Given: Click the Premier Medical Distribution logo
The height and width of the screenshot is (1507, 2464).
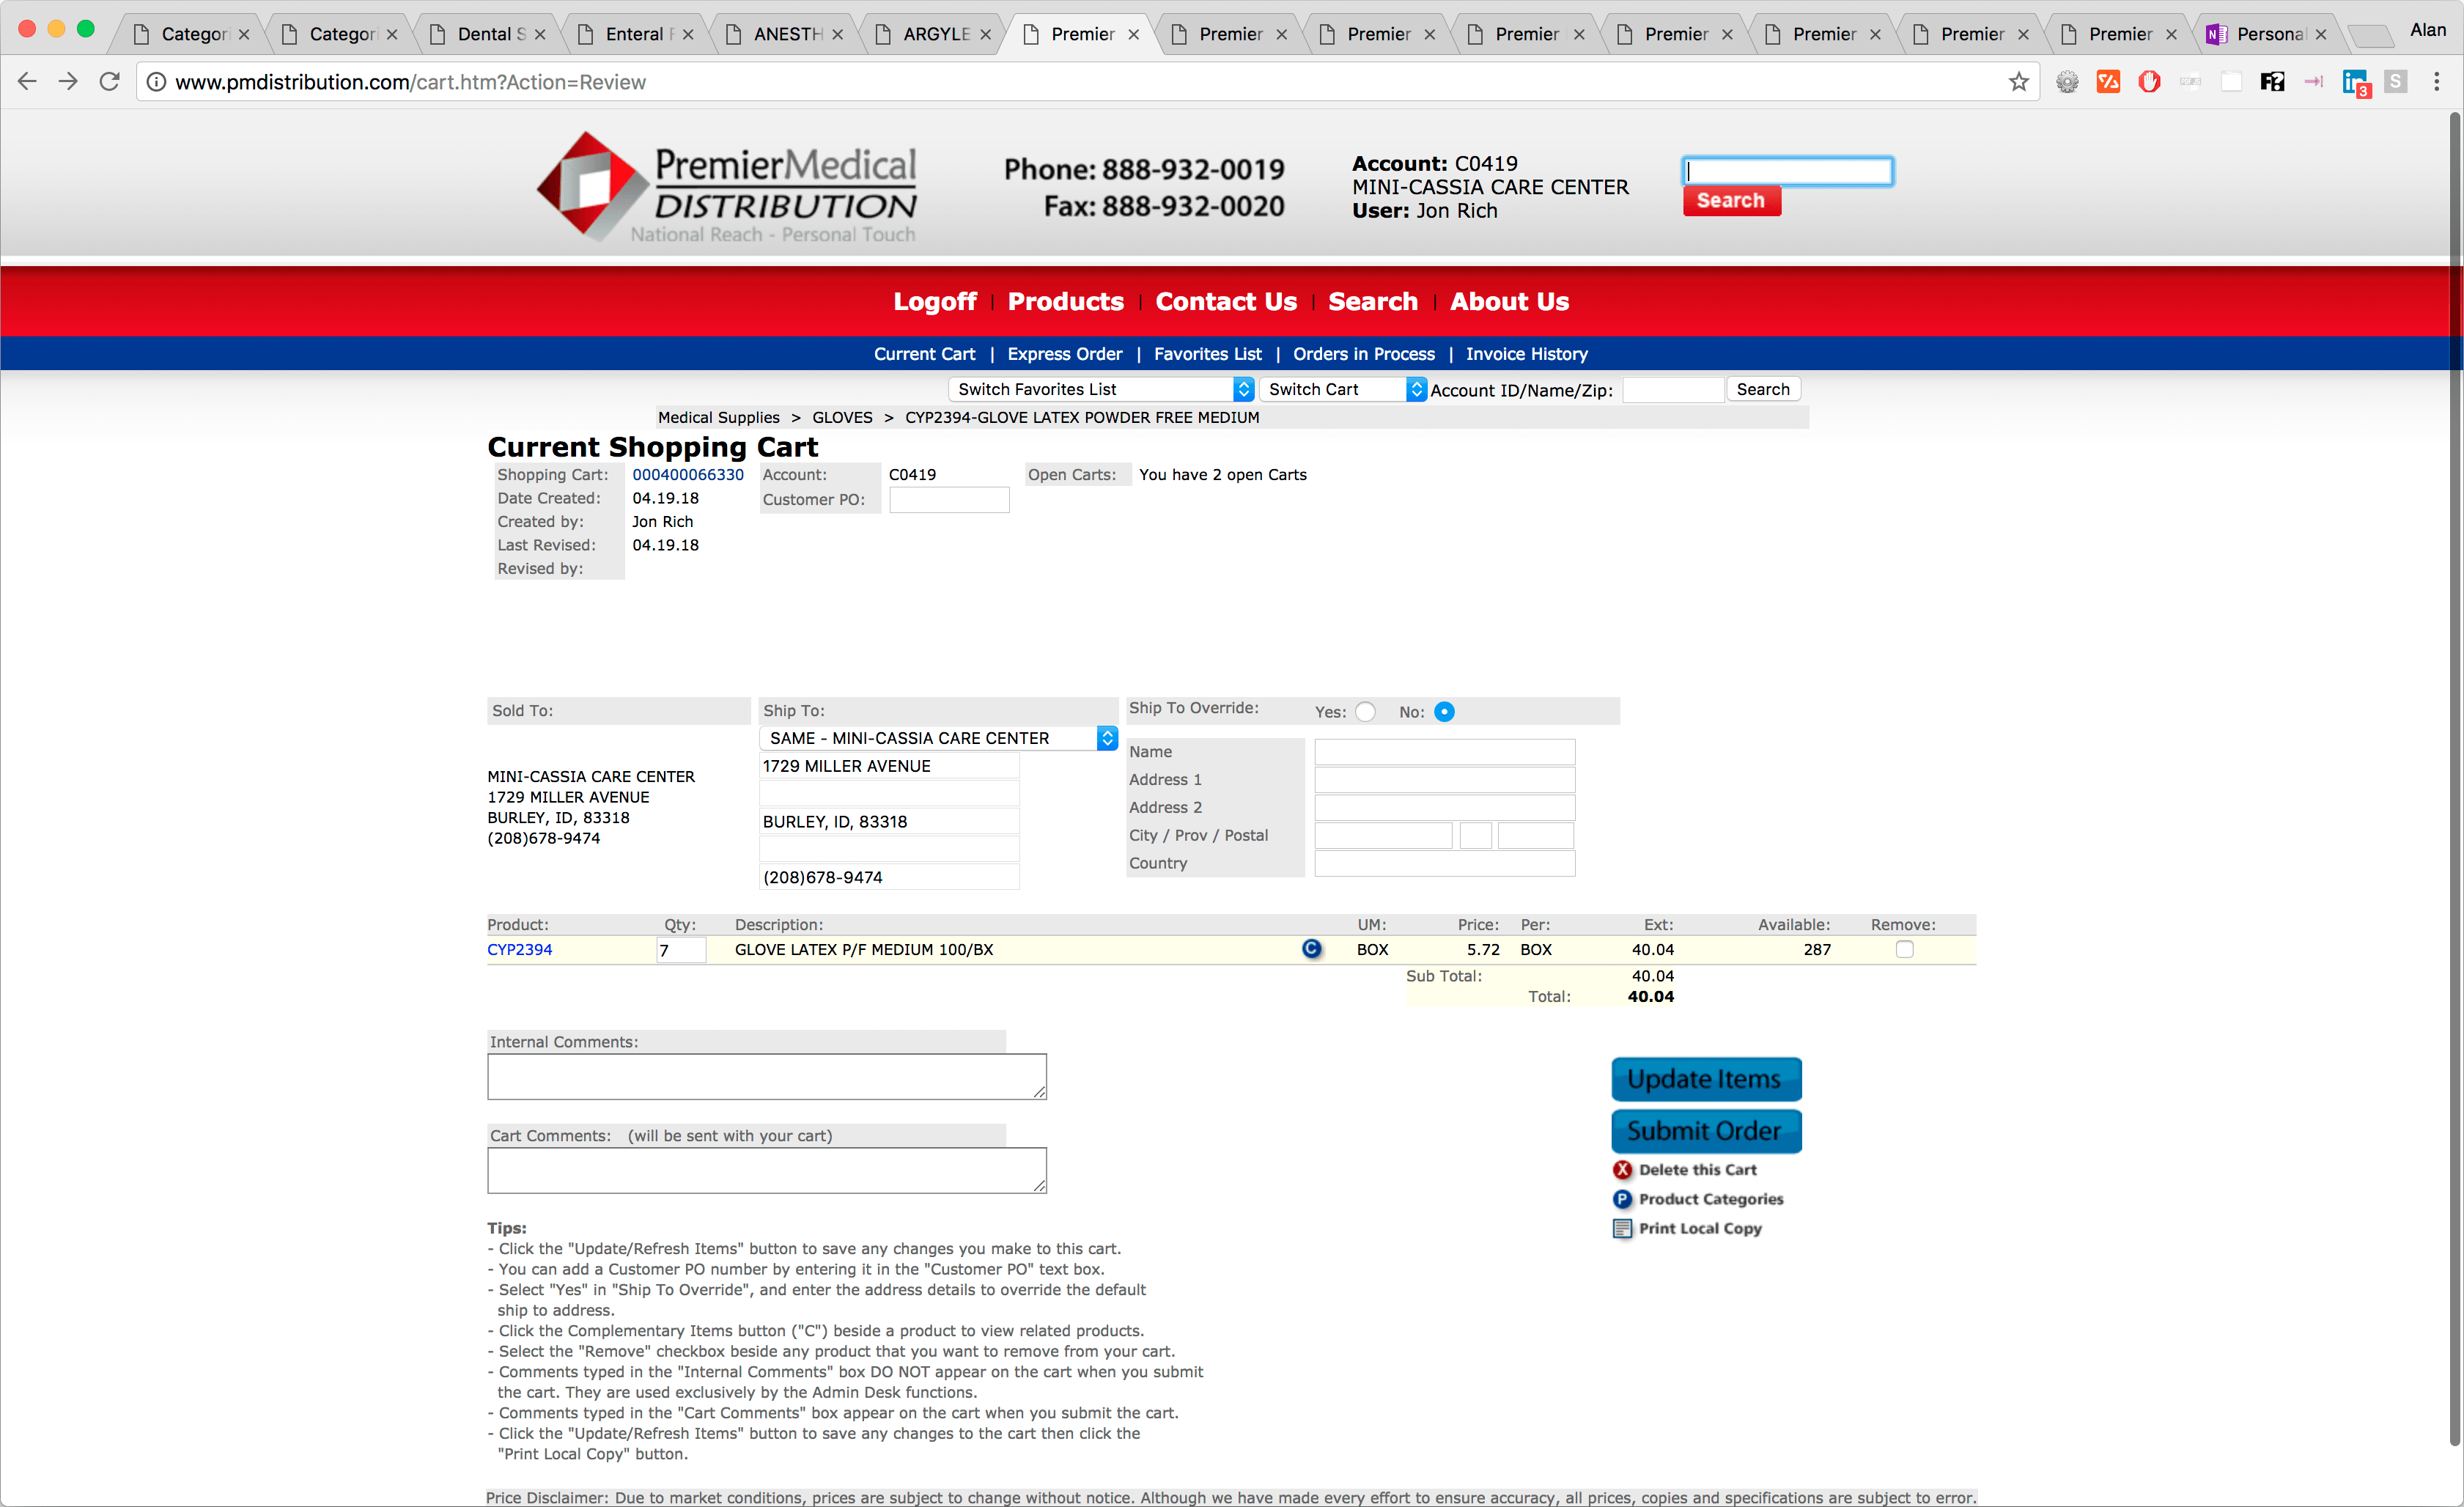Looking at the screenshot, I should 727,187.
